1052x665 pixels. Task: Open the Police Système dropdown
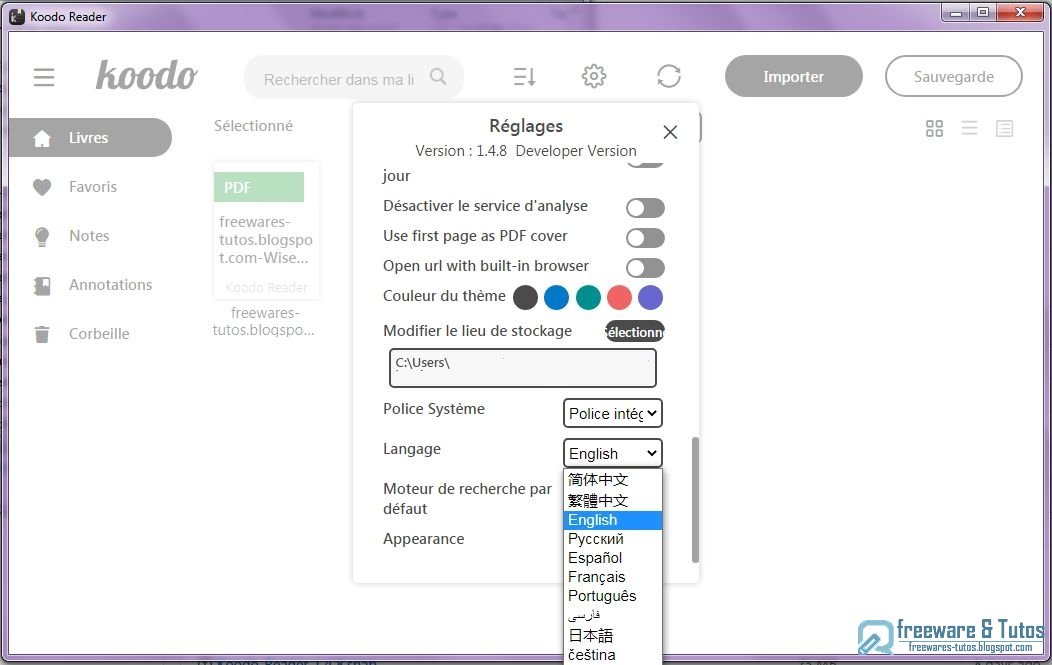click(613, 413)
